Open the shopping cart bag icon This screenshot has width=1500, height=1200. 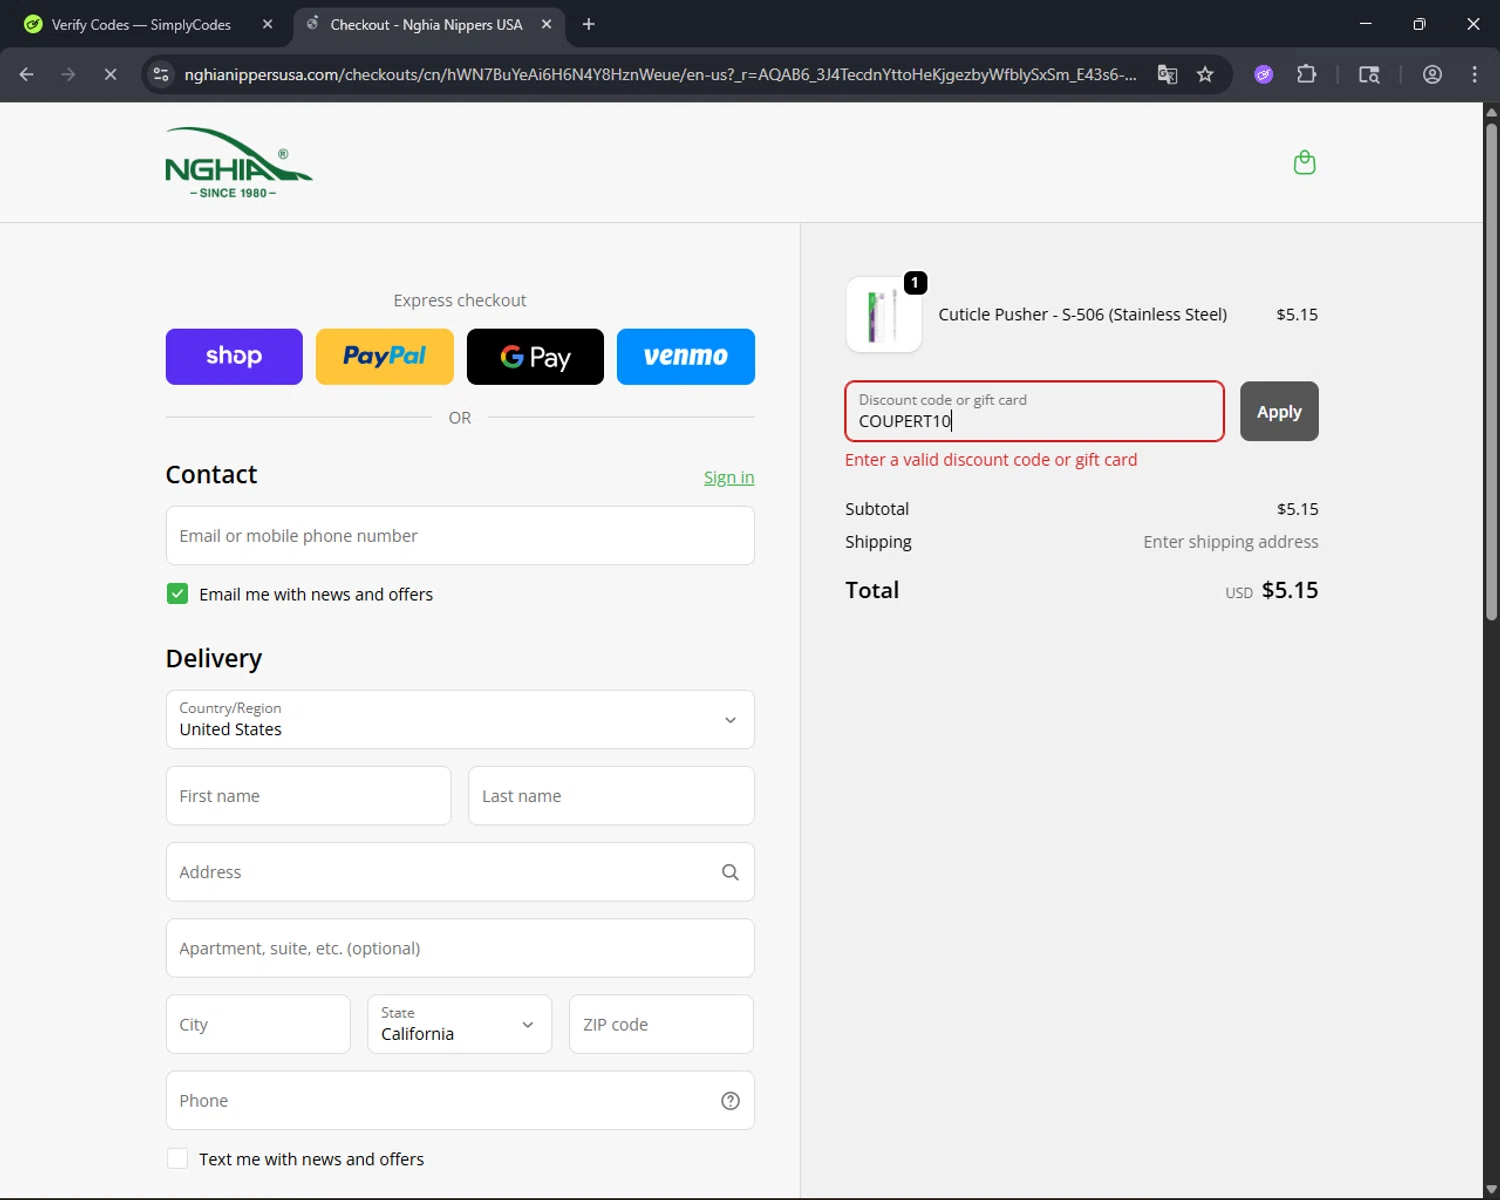coord(1304,162)
